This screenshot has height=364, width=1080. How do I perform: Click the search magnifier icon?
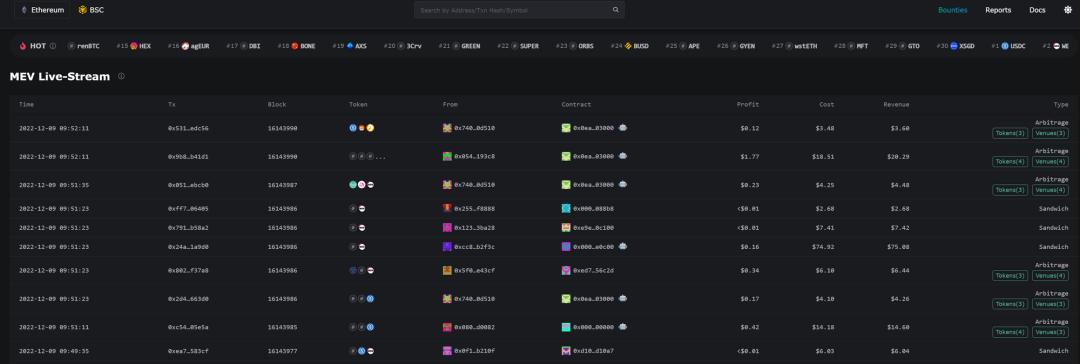click(616, 10)
